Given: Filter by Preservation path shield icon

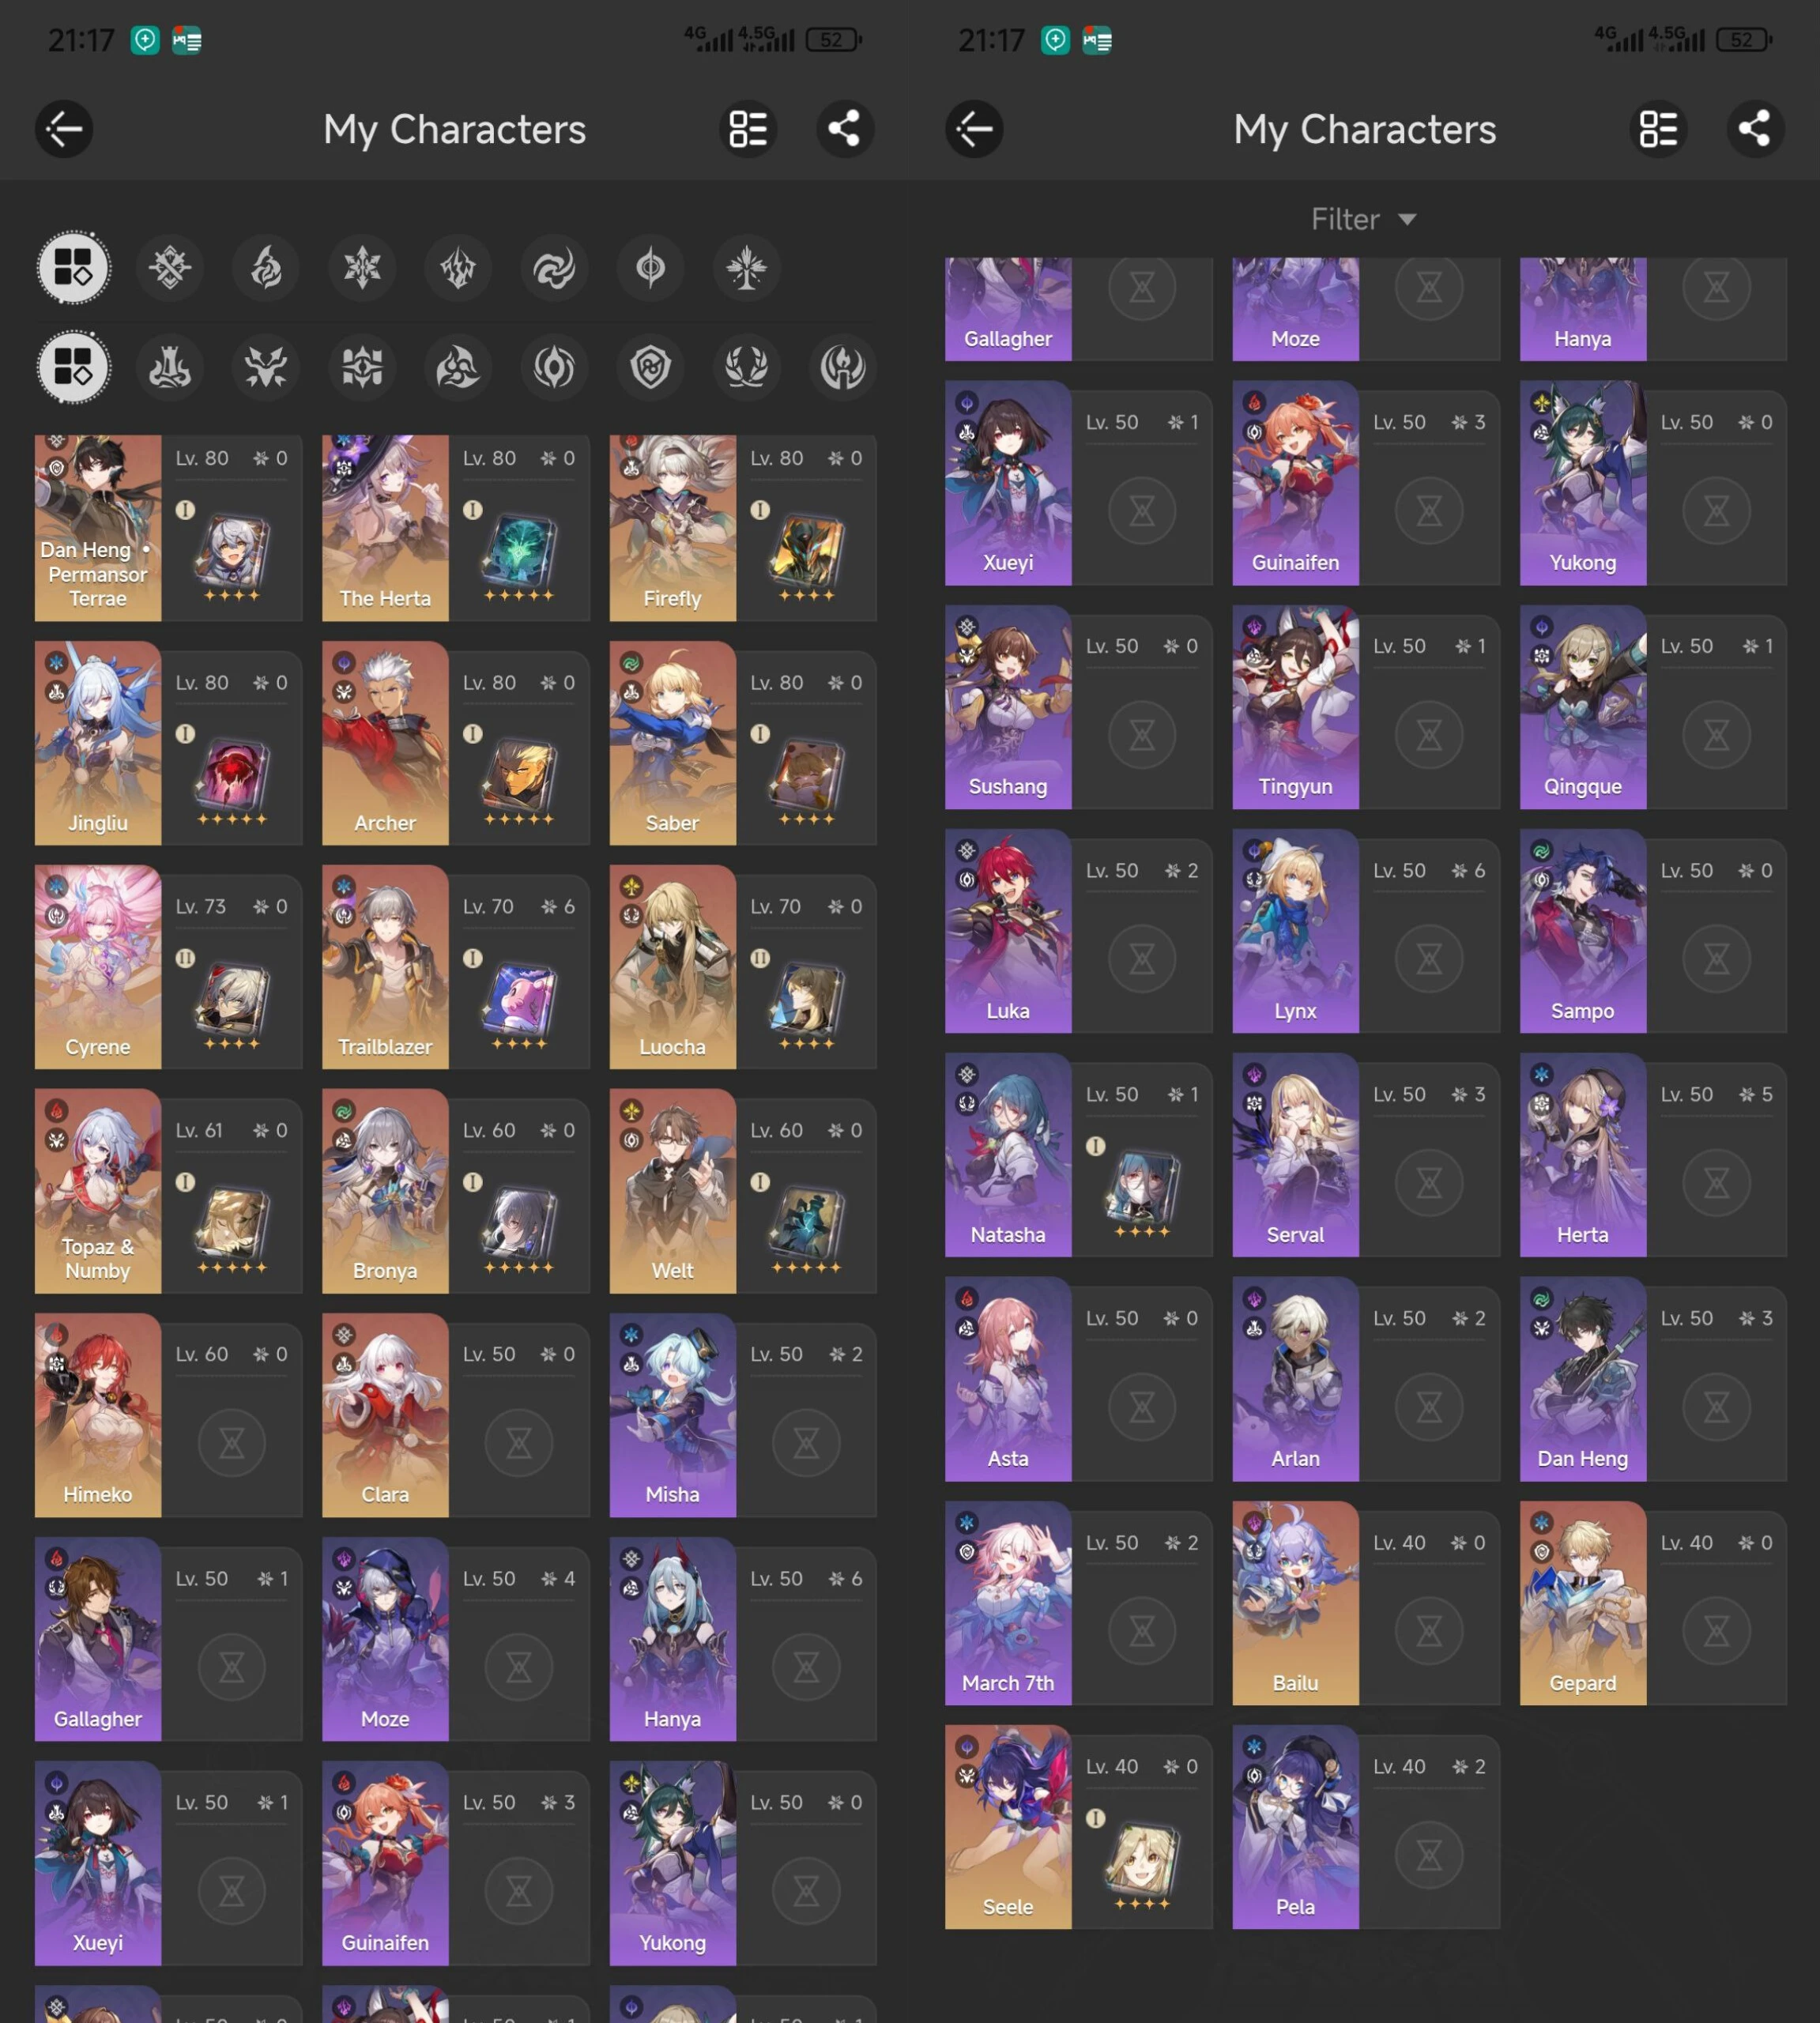Looking at the screenshot, I should pos(650,367).
